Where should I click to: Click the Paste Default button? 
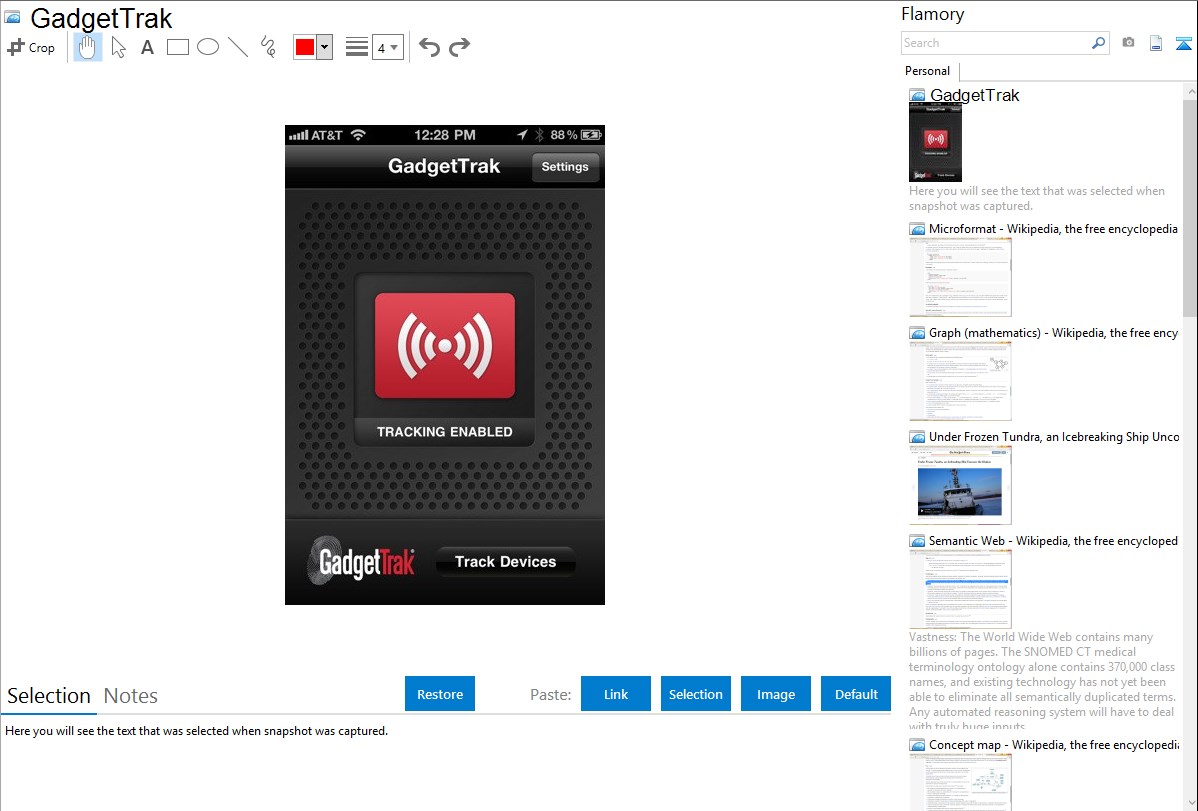point(856,694)
